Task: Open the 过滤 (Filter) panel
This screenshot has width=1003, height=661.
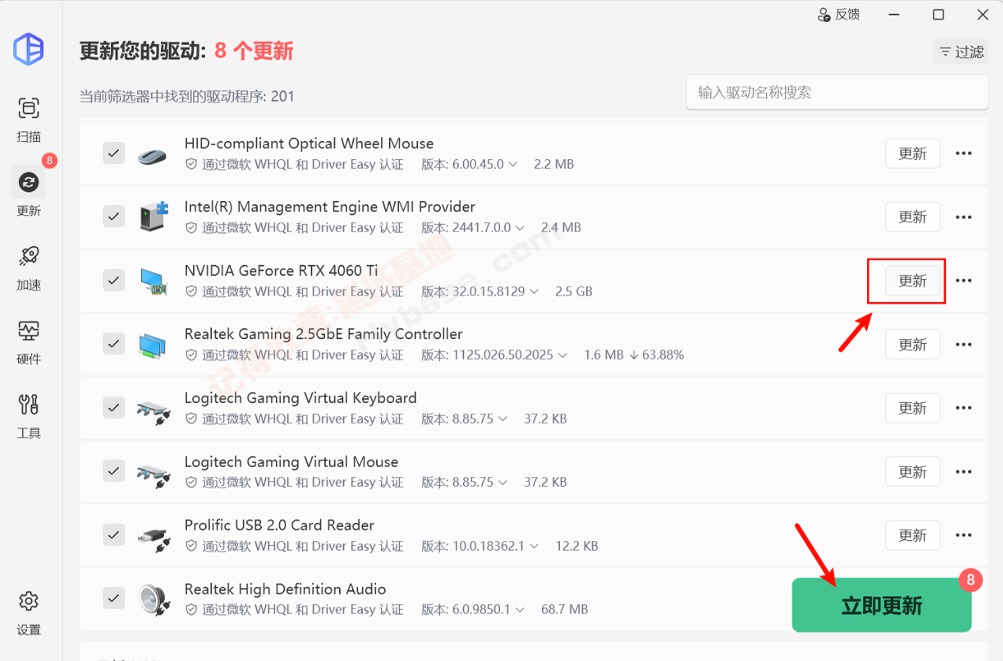Action: (959, 51)
